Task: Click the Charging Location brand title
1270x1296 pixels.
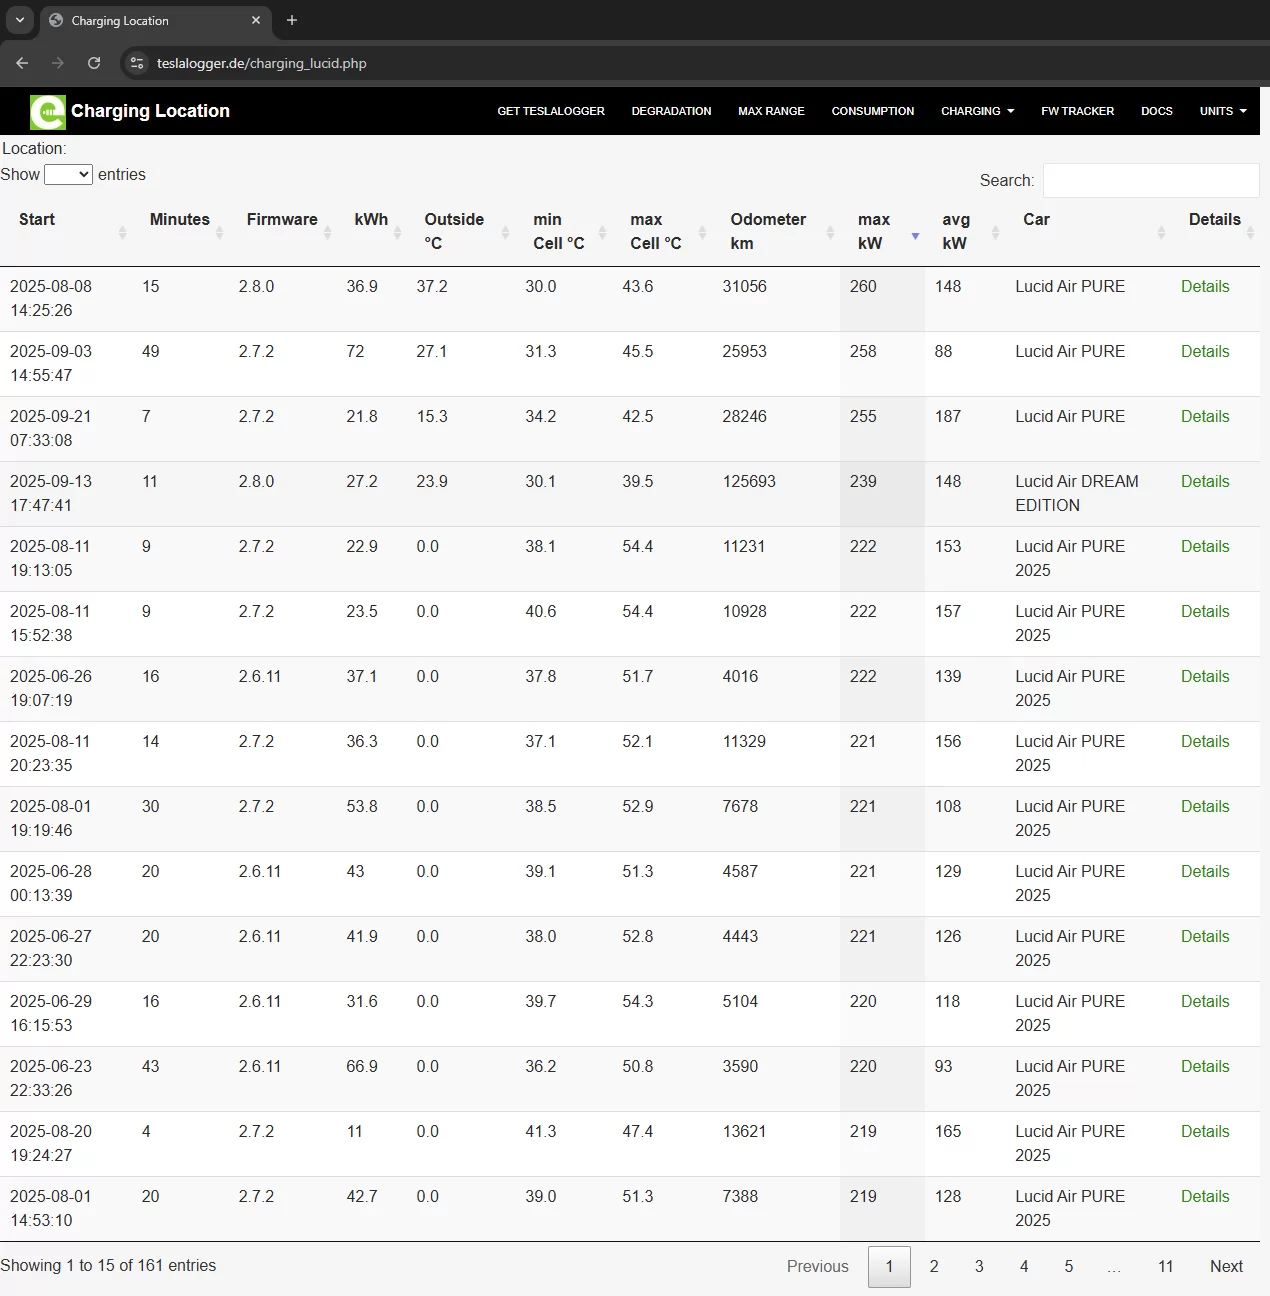Action: pos(150,111)
